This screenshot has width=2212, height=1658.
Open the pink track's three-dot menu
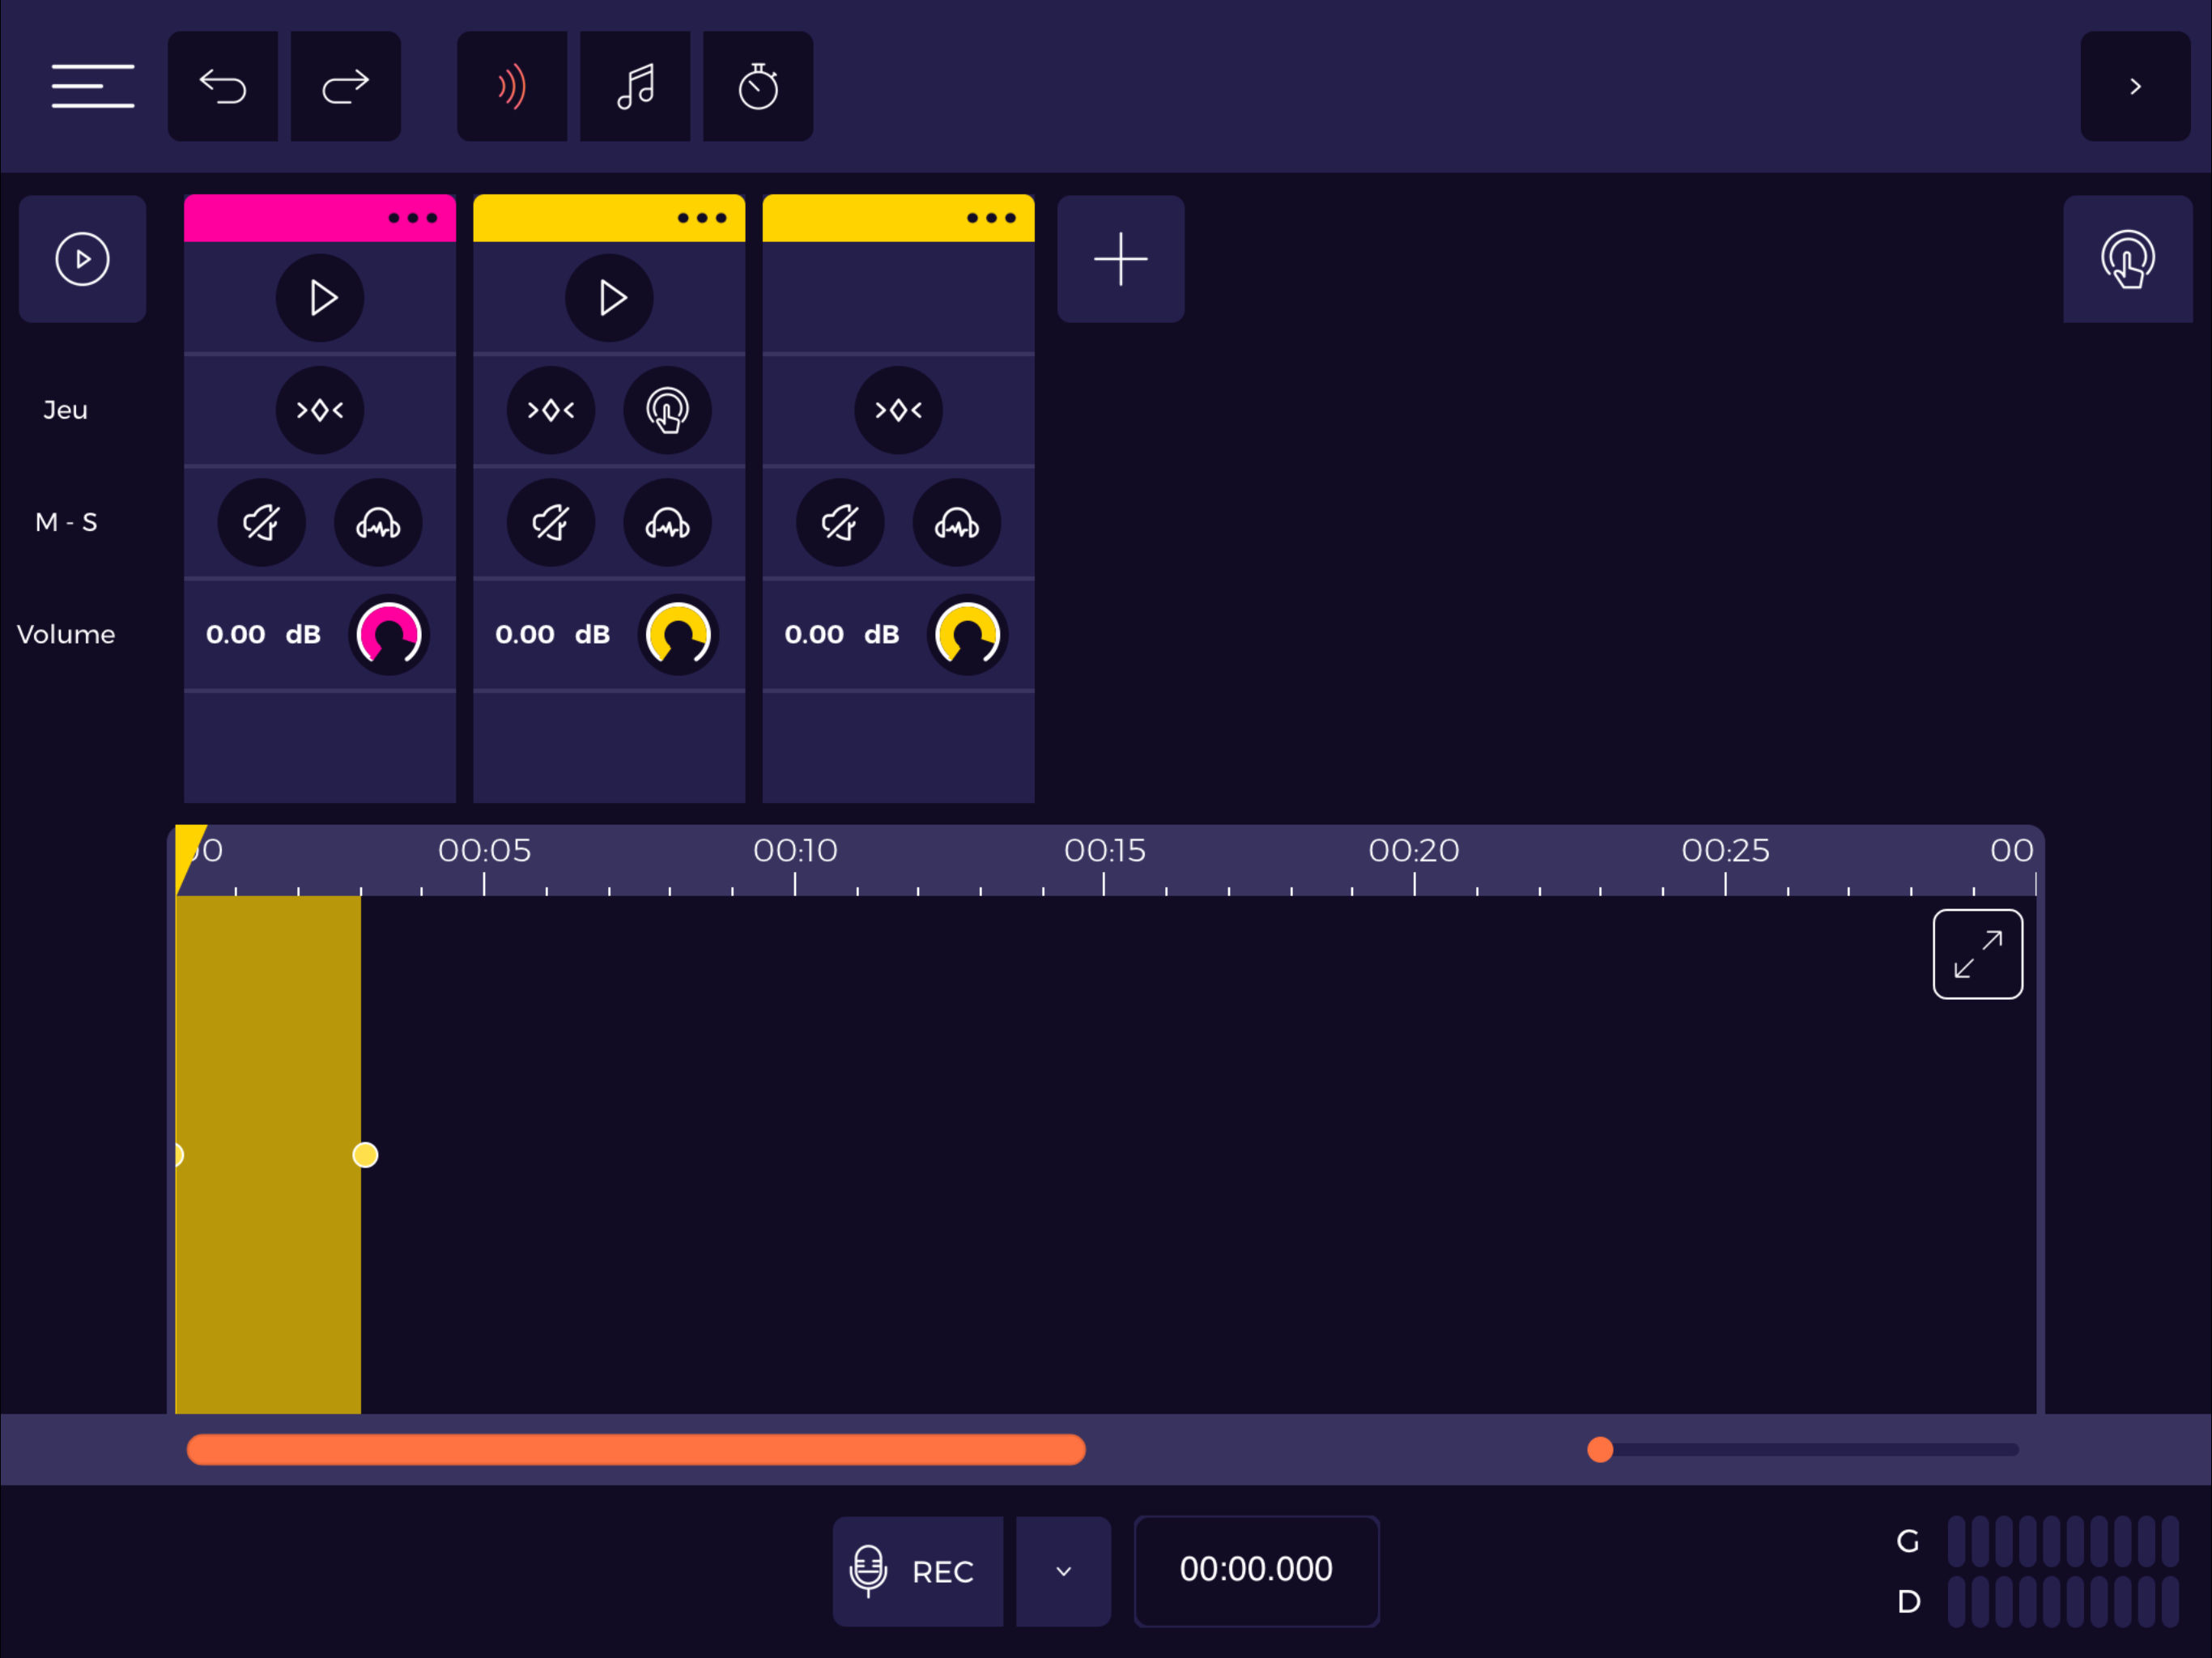click(x=413, y=218)
